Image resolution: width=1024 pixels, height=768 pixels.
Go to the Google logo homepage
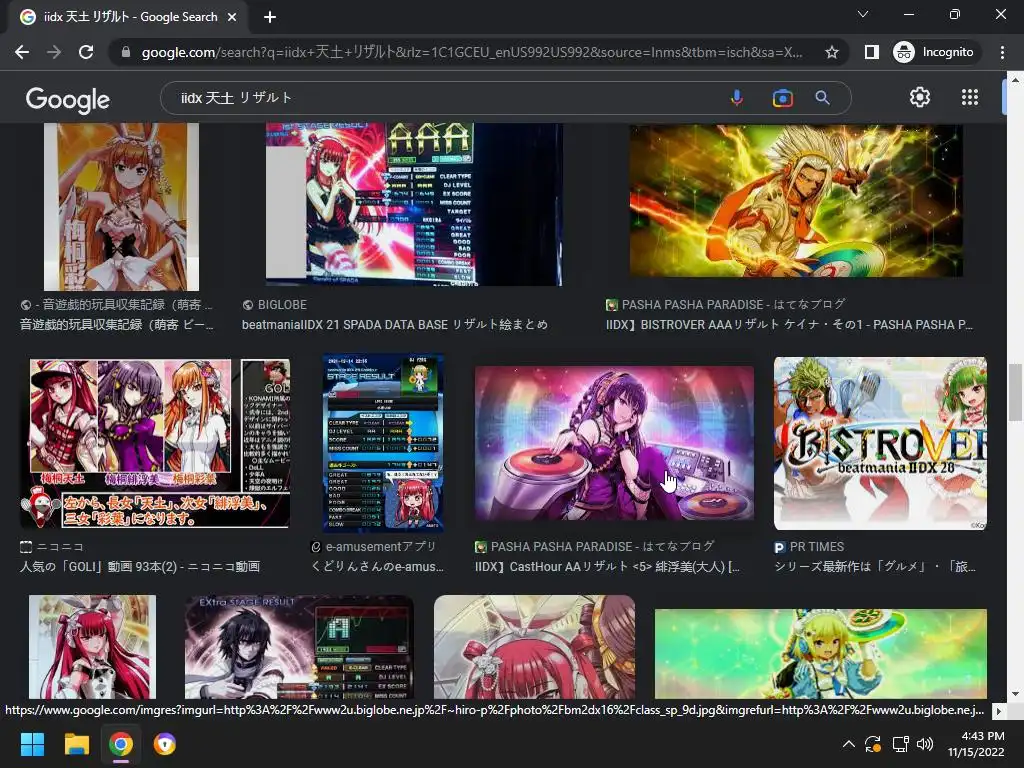(68, 100)
